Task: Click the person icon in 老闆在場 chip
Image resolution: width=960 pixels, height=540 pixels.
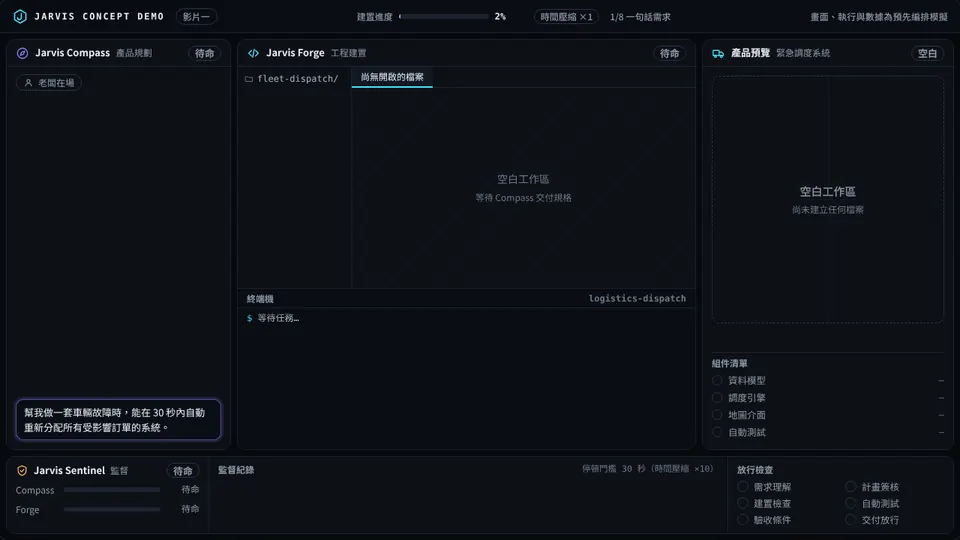Action: 28,83
